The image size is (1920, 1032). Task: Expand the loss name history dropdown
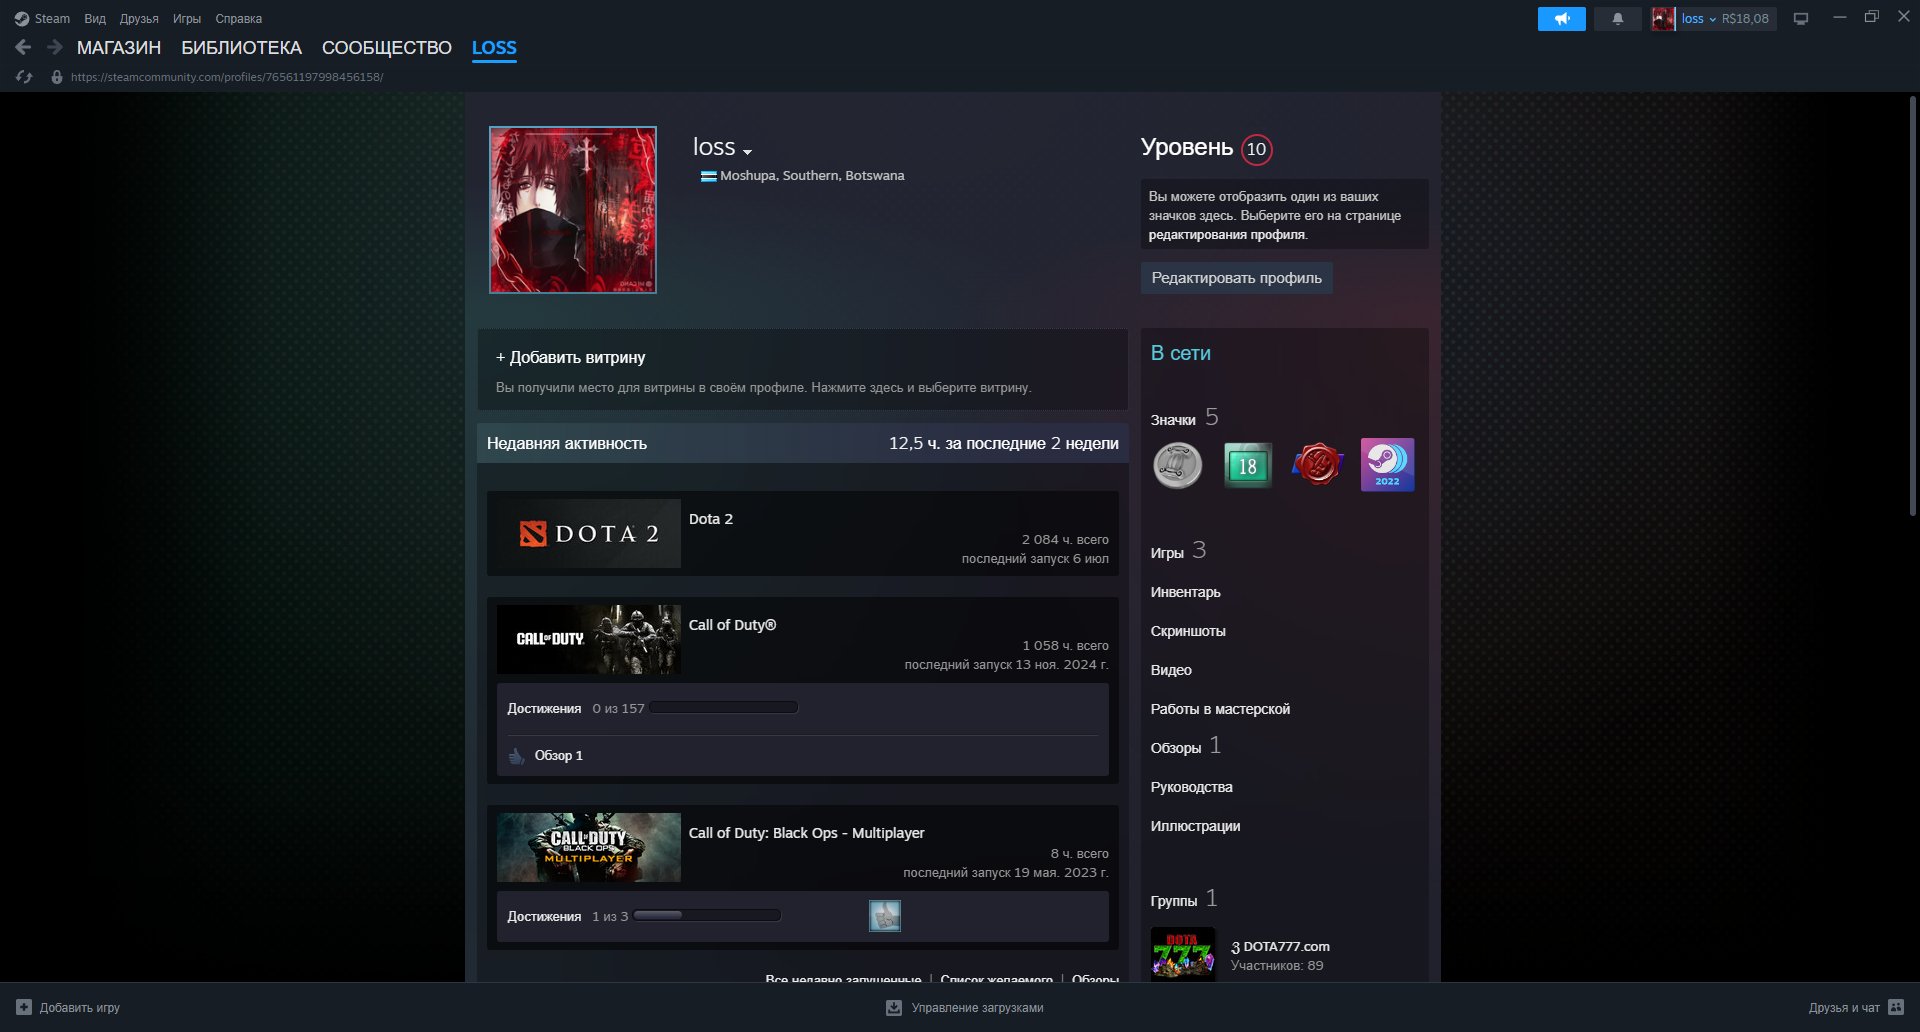point(747,152)
